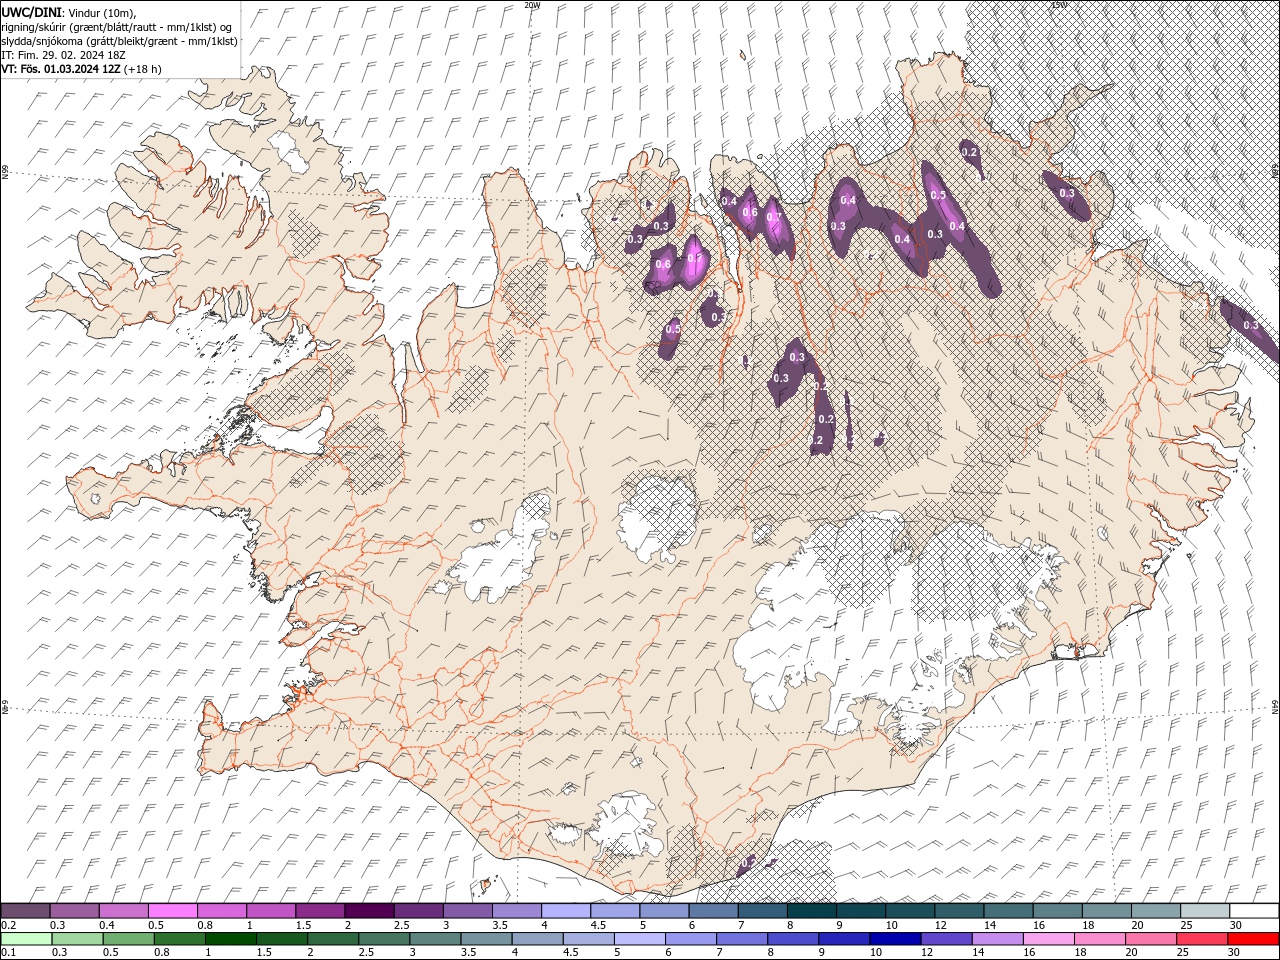This screenshot has width=1280, height=960.
Task: Pick the snow legend swatch between 12 and 14
Action: (x=959, y=911)
